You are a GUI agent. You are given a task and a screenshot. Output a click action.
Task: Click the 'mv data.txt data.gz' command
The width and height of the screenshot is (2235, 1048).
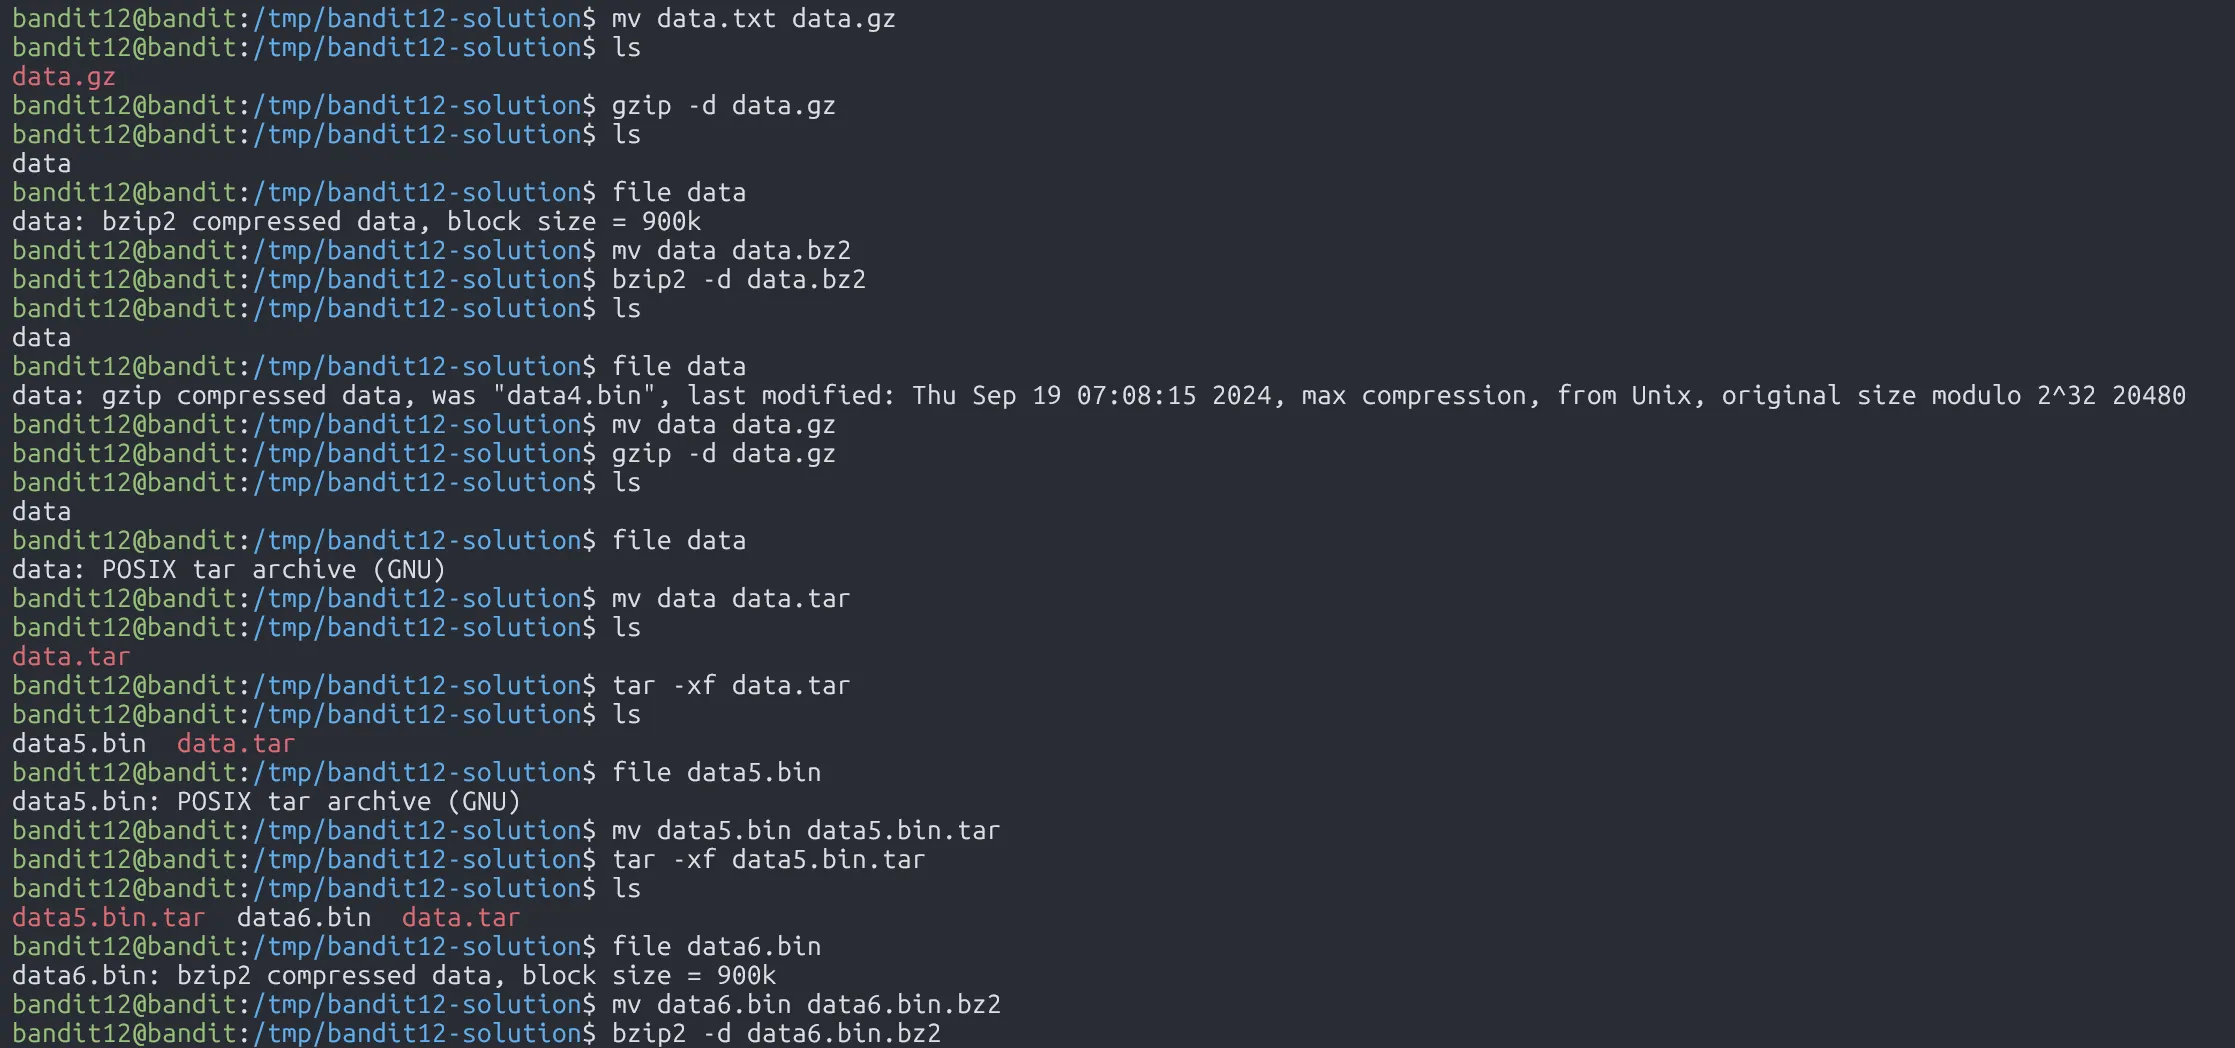click(753, 19)
